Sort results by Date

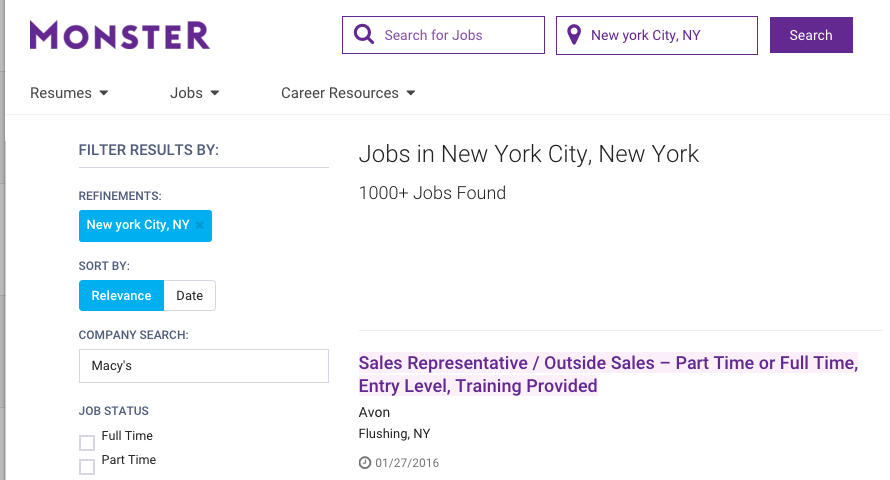[x=189, y=296]
